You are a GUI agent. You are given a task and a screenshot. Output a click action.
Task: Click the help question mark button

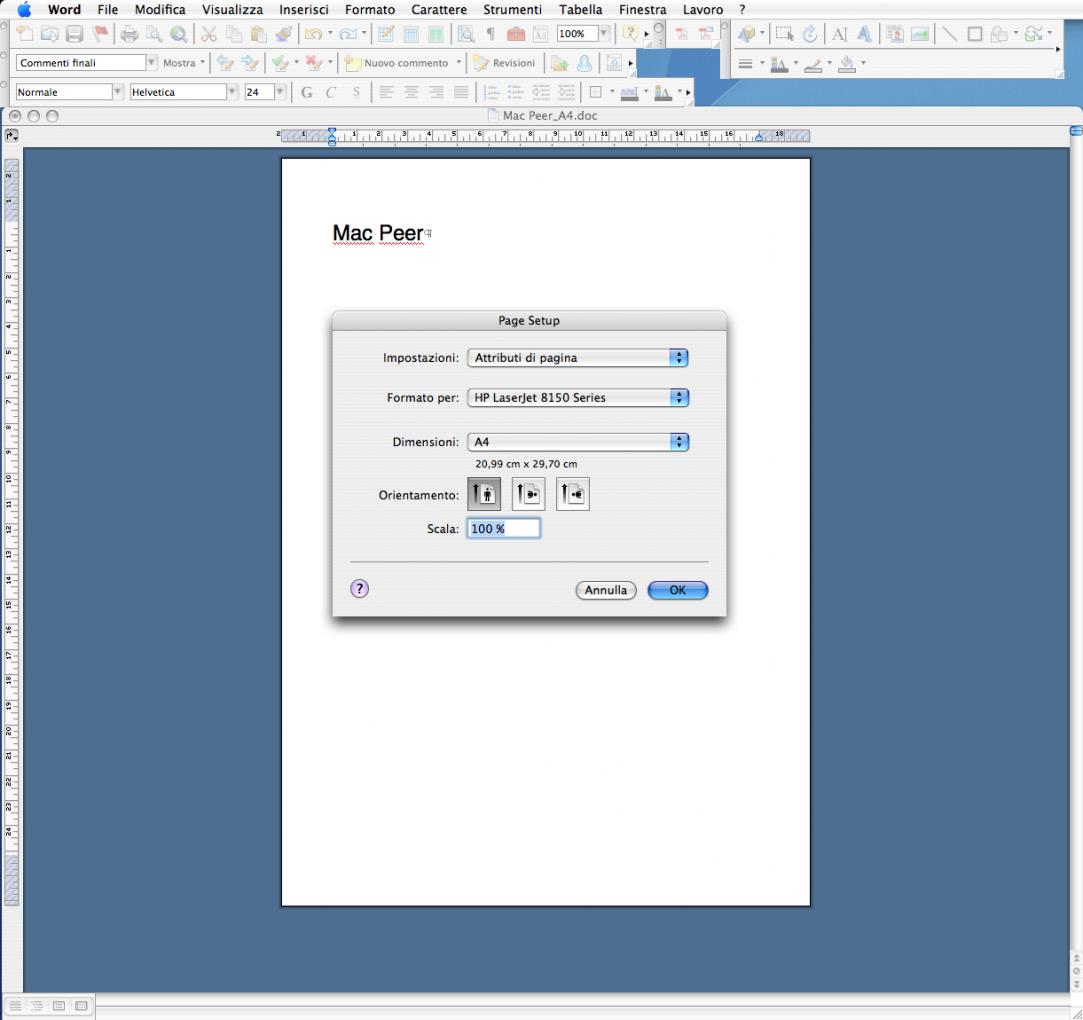[x=360, y=589]
